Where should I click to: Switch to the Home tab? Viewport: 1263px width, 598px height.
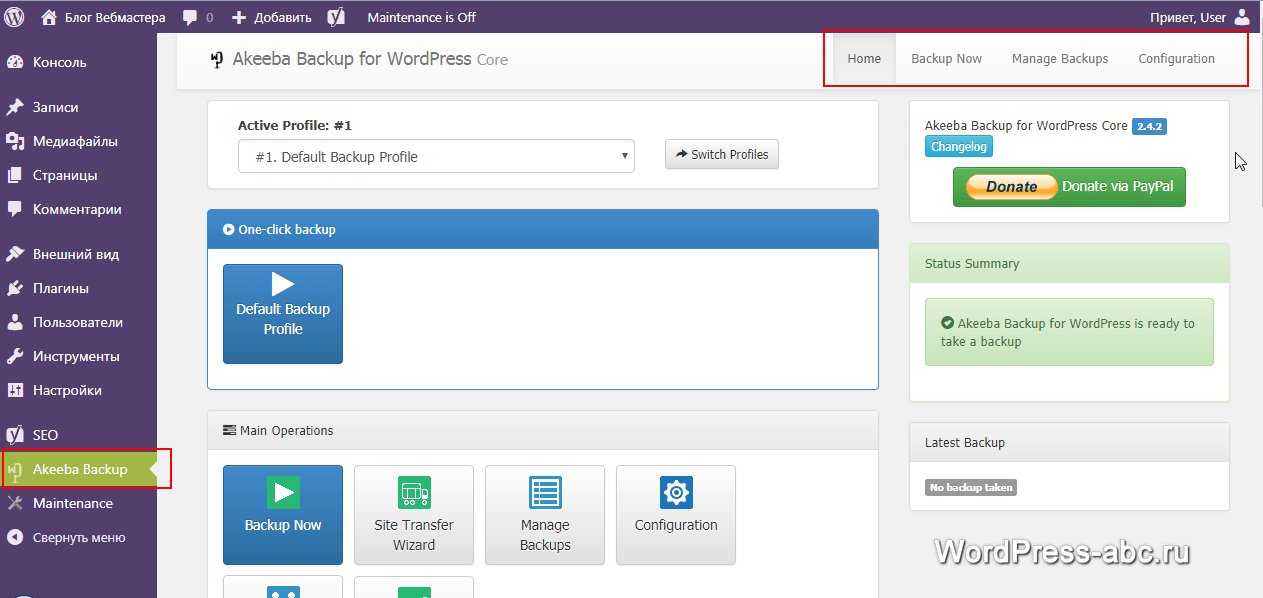click(x=864, y=58)
